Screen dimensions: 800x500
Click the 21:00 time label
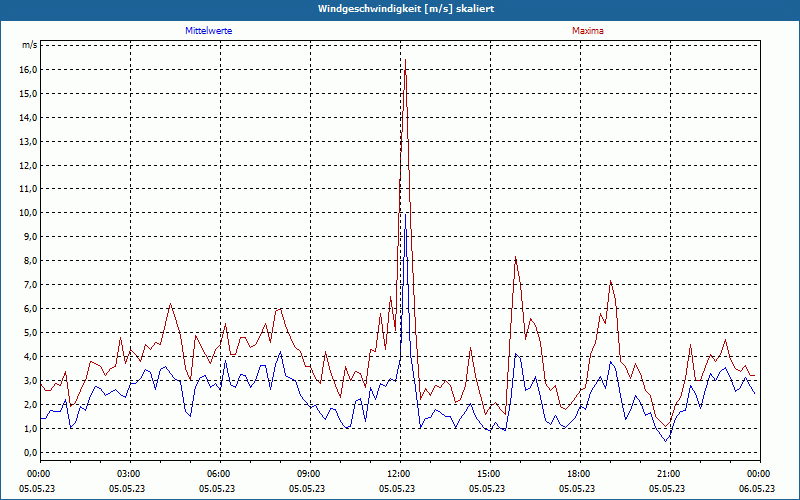click(670, 474)
